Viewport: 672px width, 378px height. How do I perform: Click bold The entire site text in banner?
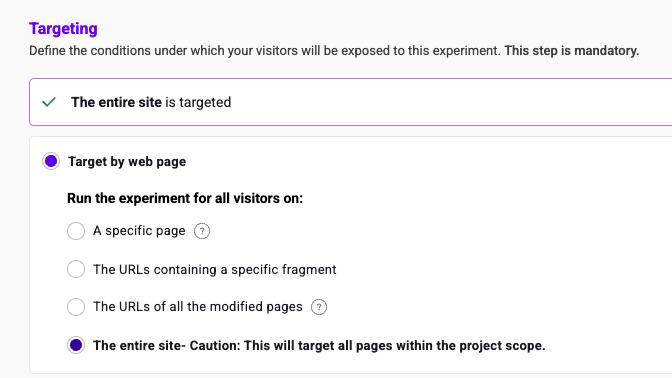117,102
